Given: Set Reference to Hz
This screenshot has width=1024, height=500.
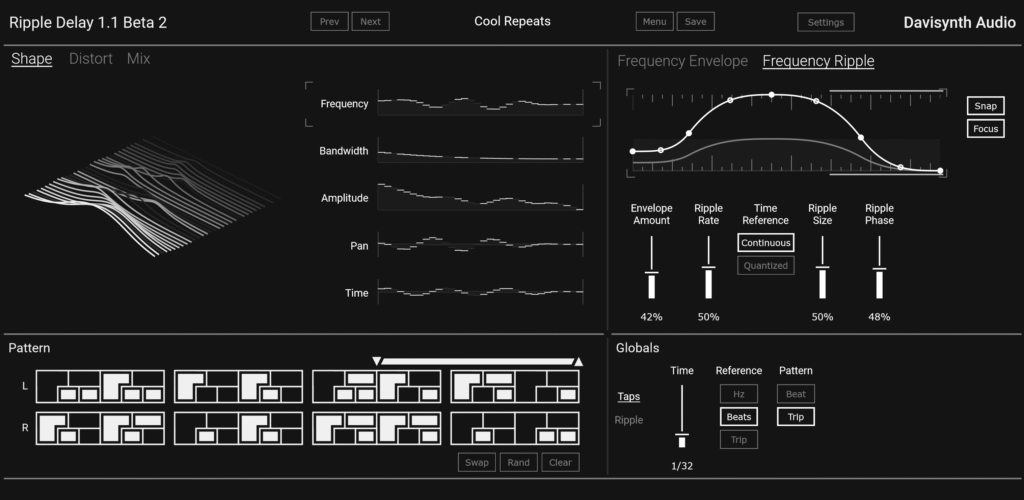Looking at the screenshot, I should pos(739,394).
